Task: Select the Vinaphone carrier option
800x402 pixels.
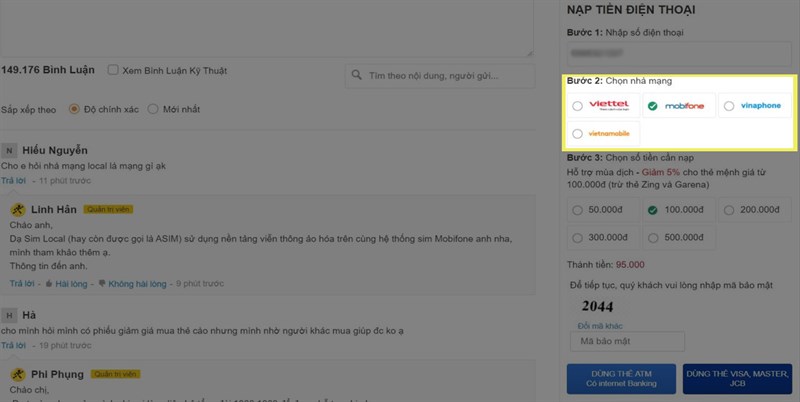Action: (x=755, y=106)
